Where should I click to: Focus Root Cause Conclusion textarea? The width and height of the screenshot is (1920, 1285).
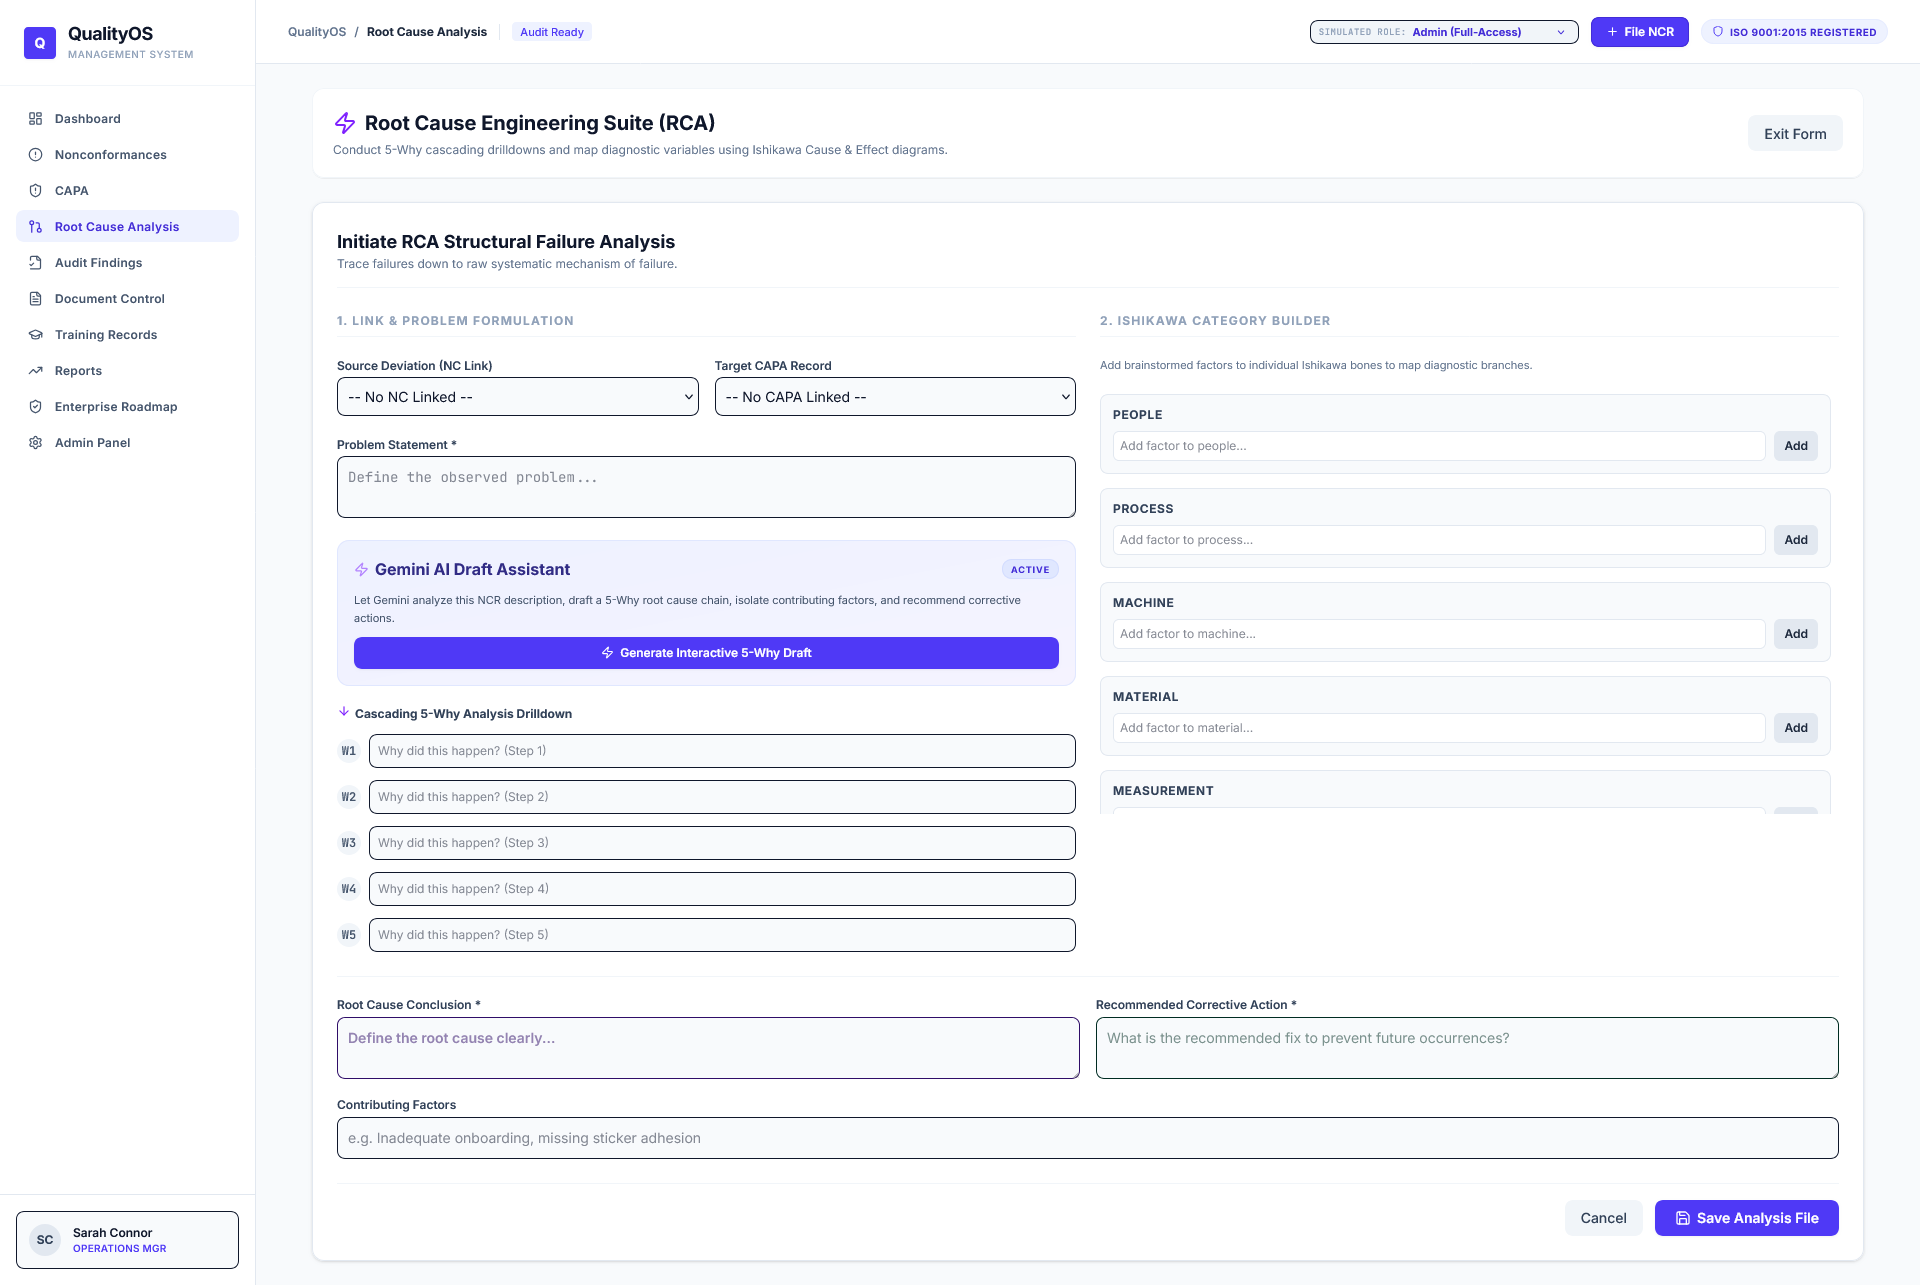(x=708, y=1048)
